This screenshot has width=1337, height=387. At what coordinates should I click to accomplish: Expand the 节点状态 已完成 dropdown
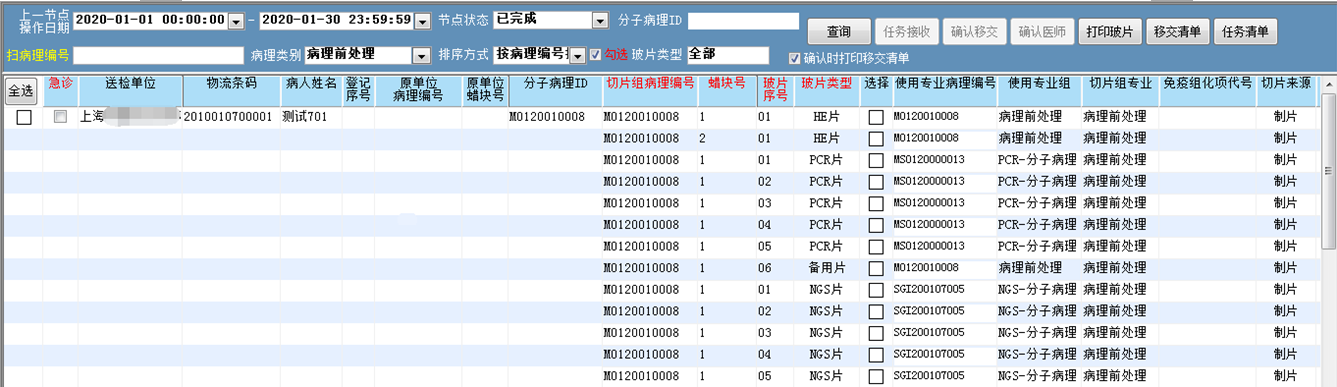tap(600, 21)
